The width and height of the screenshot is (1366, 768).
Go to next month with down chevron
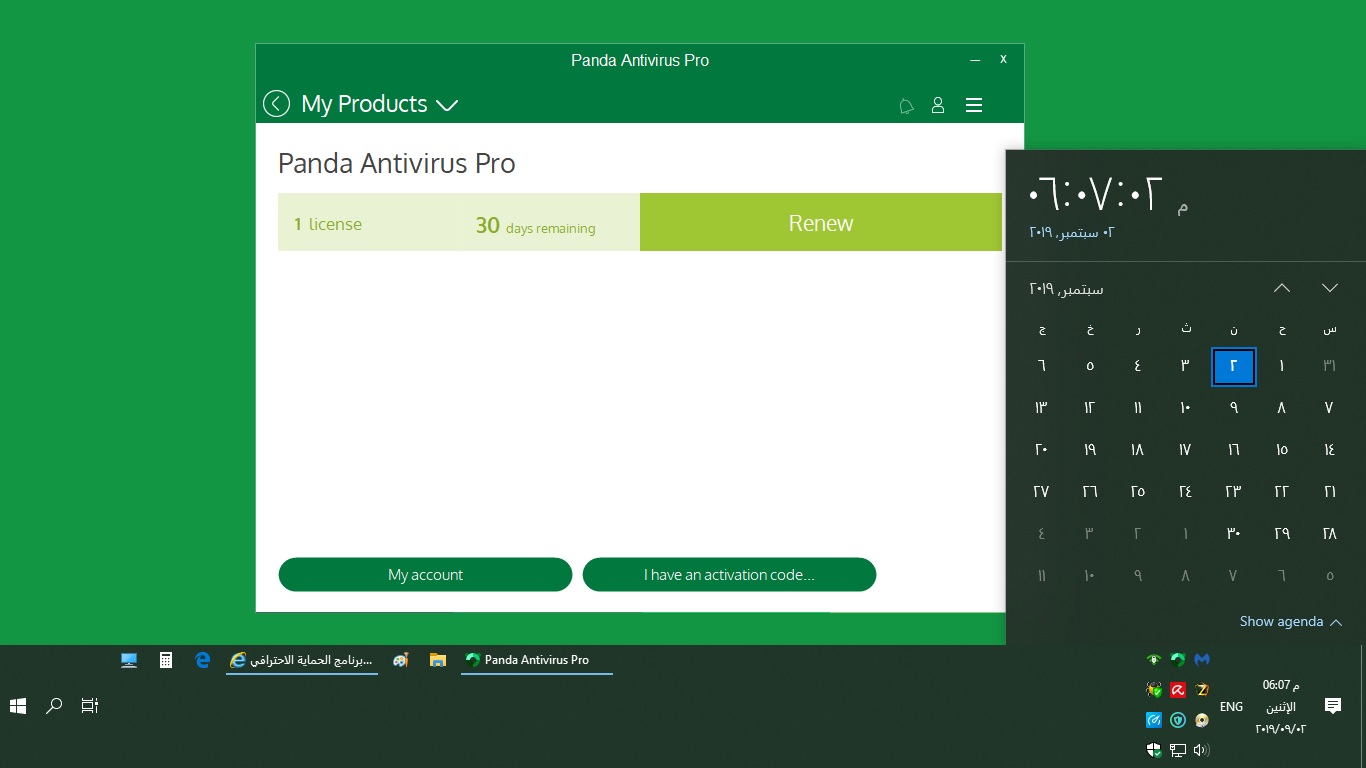(x=1330, y=288)
